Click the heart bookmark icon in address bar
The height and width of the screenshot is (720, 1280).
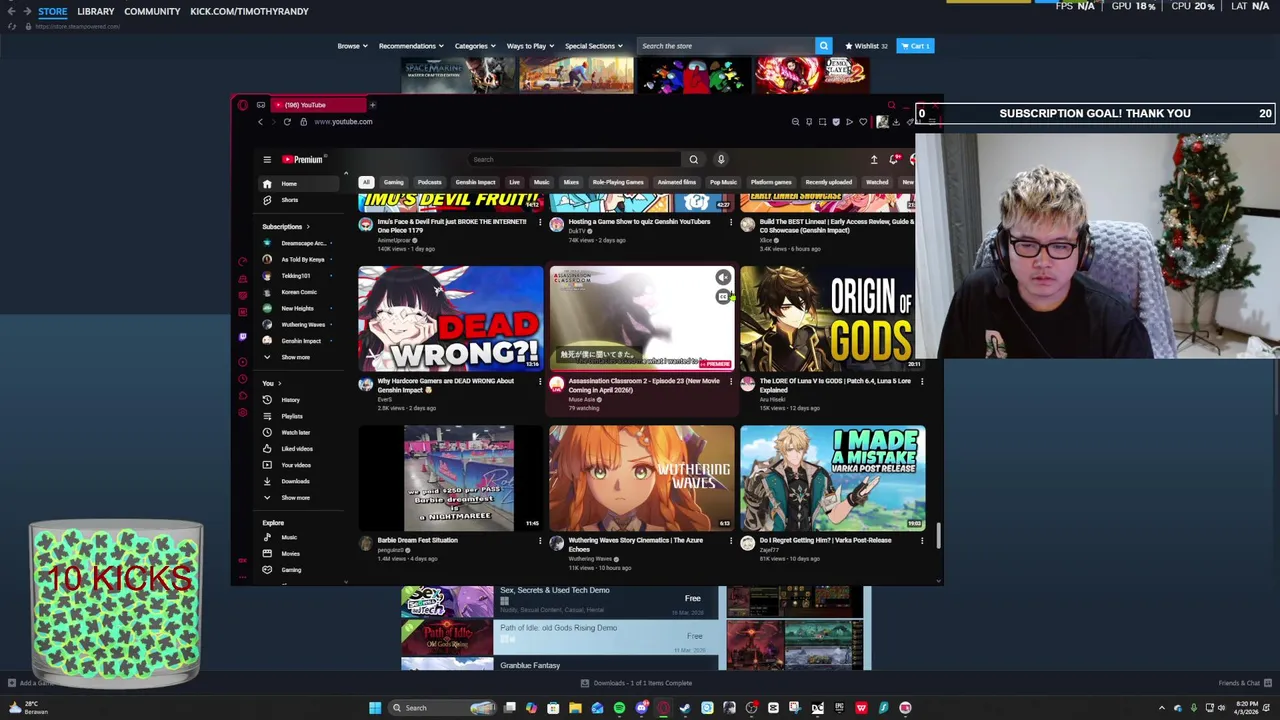click(863, 122)
